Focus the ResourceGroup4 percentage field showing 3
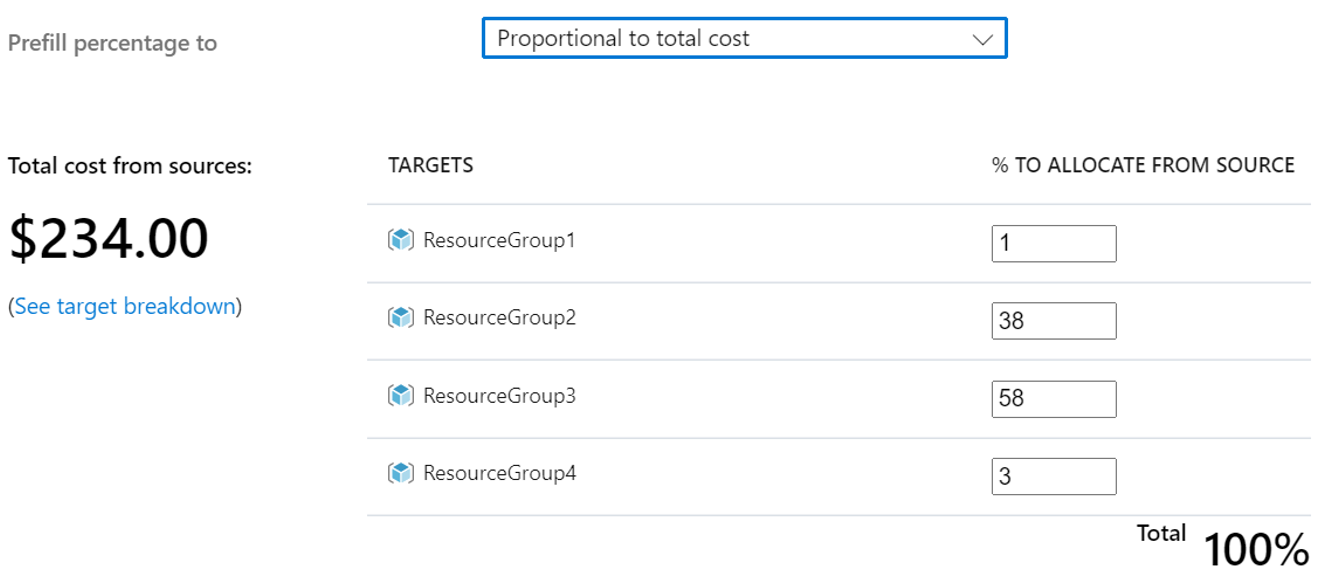 1053,477
